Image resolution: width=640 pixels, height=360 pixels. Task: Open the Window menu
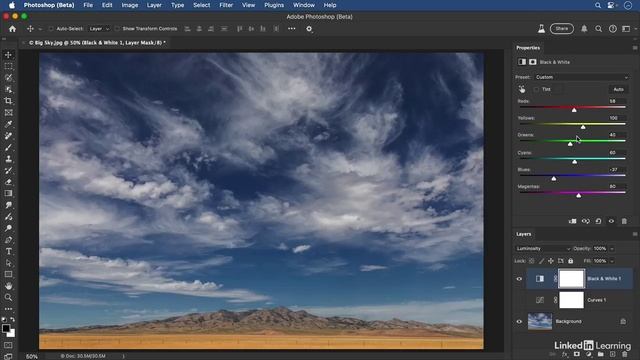pyautogui.click(x=304, y=5)
